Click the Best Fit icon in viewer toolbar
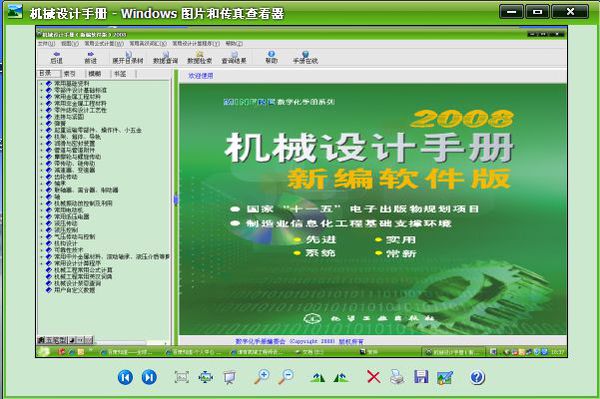 182,377
